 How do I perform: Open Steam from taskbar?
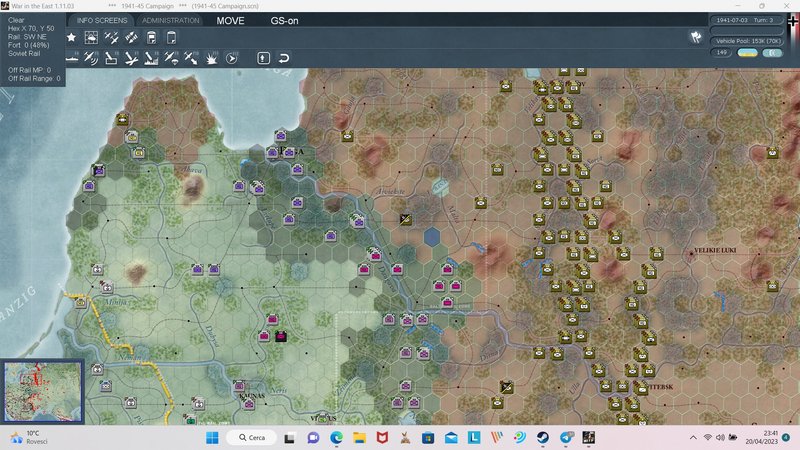point(542,437)
